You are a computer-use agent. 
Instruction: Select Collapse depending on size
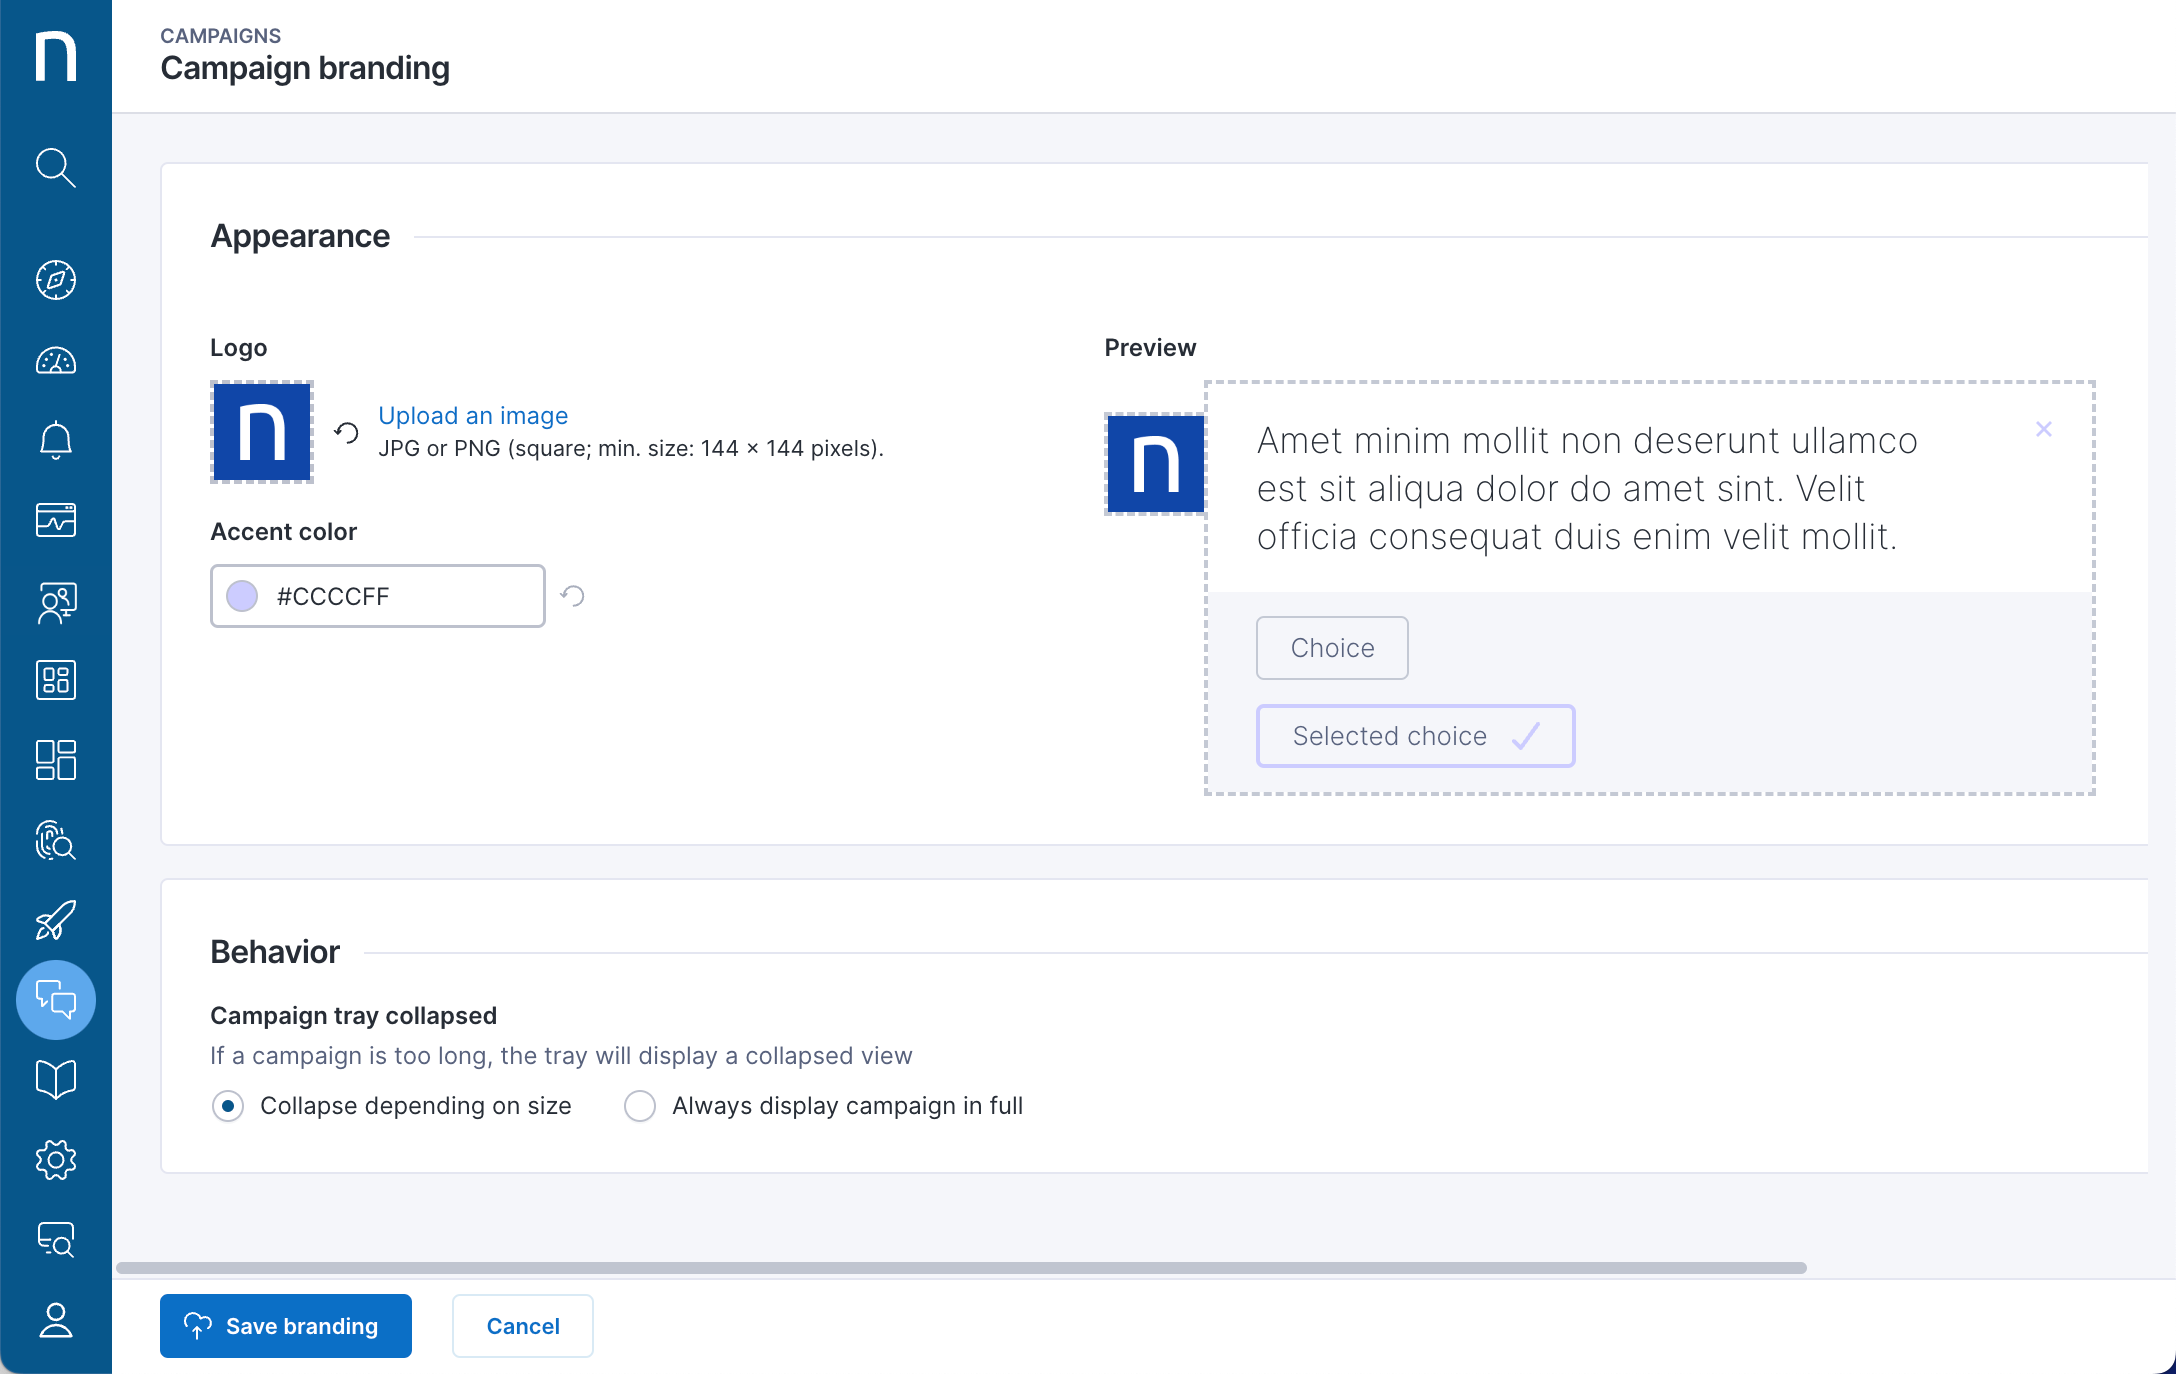[x=228, y=1106]
